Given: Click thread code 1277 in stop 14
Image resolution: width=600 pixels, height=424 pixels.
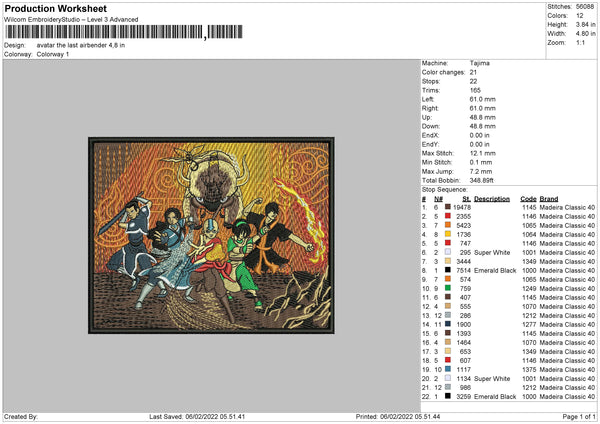Looking at the screenshot, I should (529, 324).
